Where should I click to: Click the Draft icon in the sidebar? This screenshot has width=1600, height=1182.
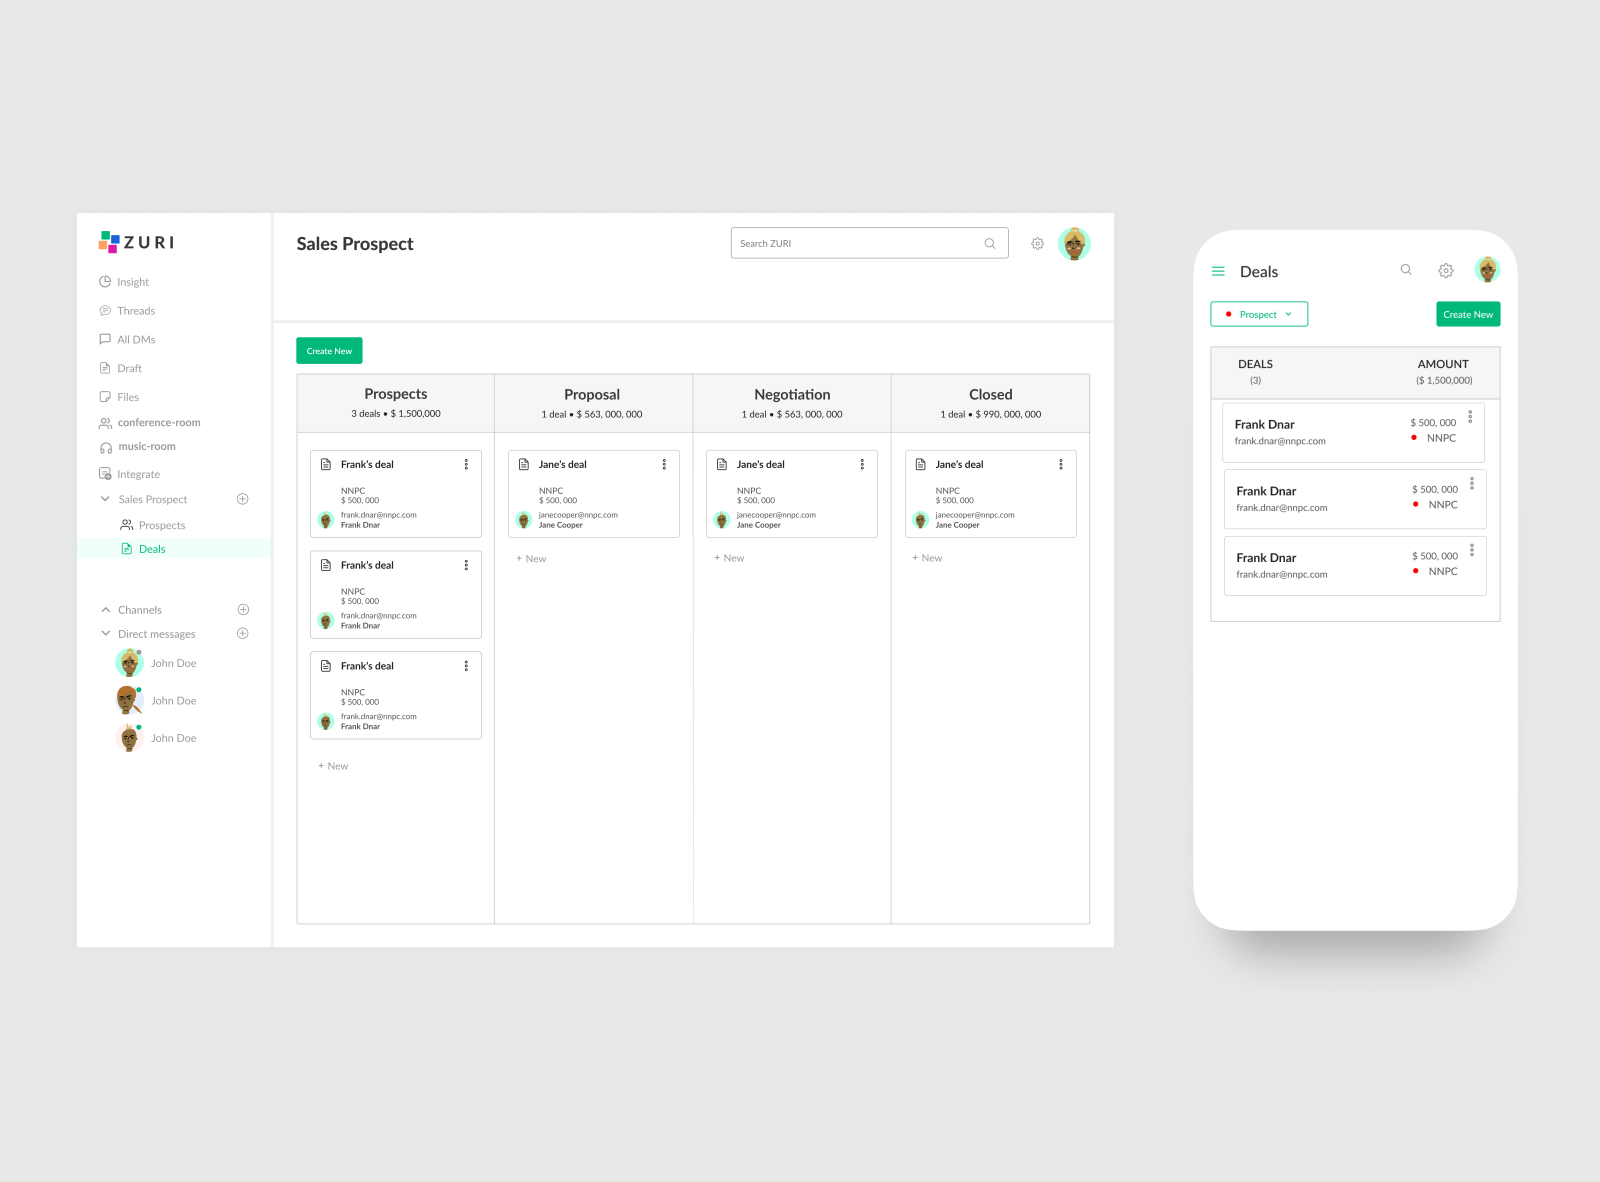[106, 367]
